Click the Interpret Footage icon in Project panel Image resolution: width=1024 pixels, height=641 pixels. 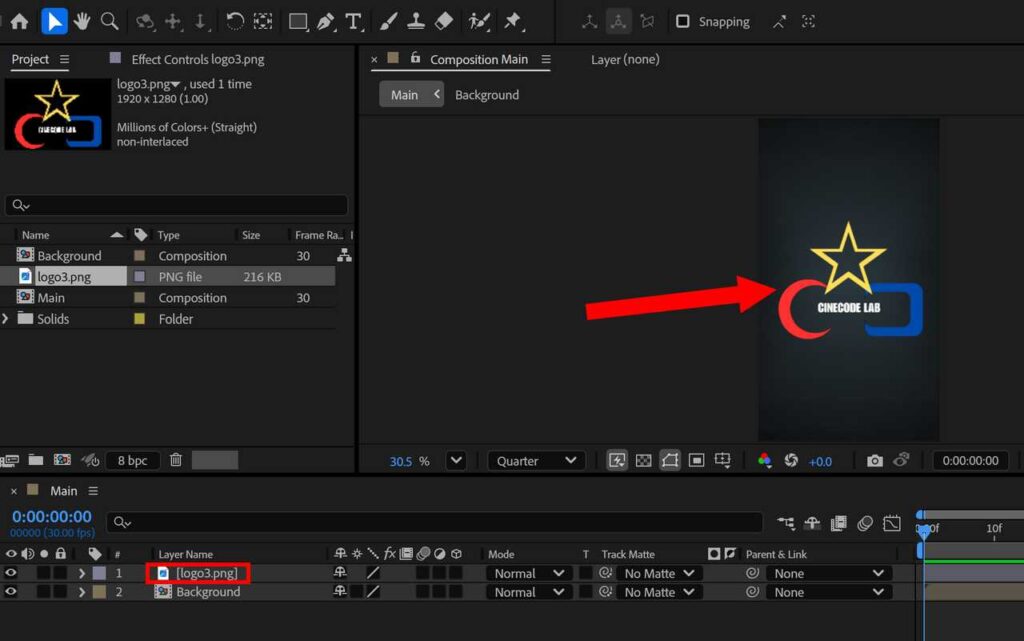(x=10, y=461)
